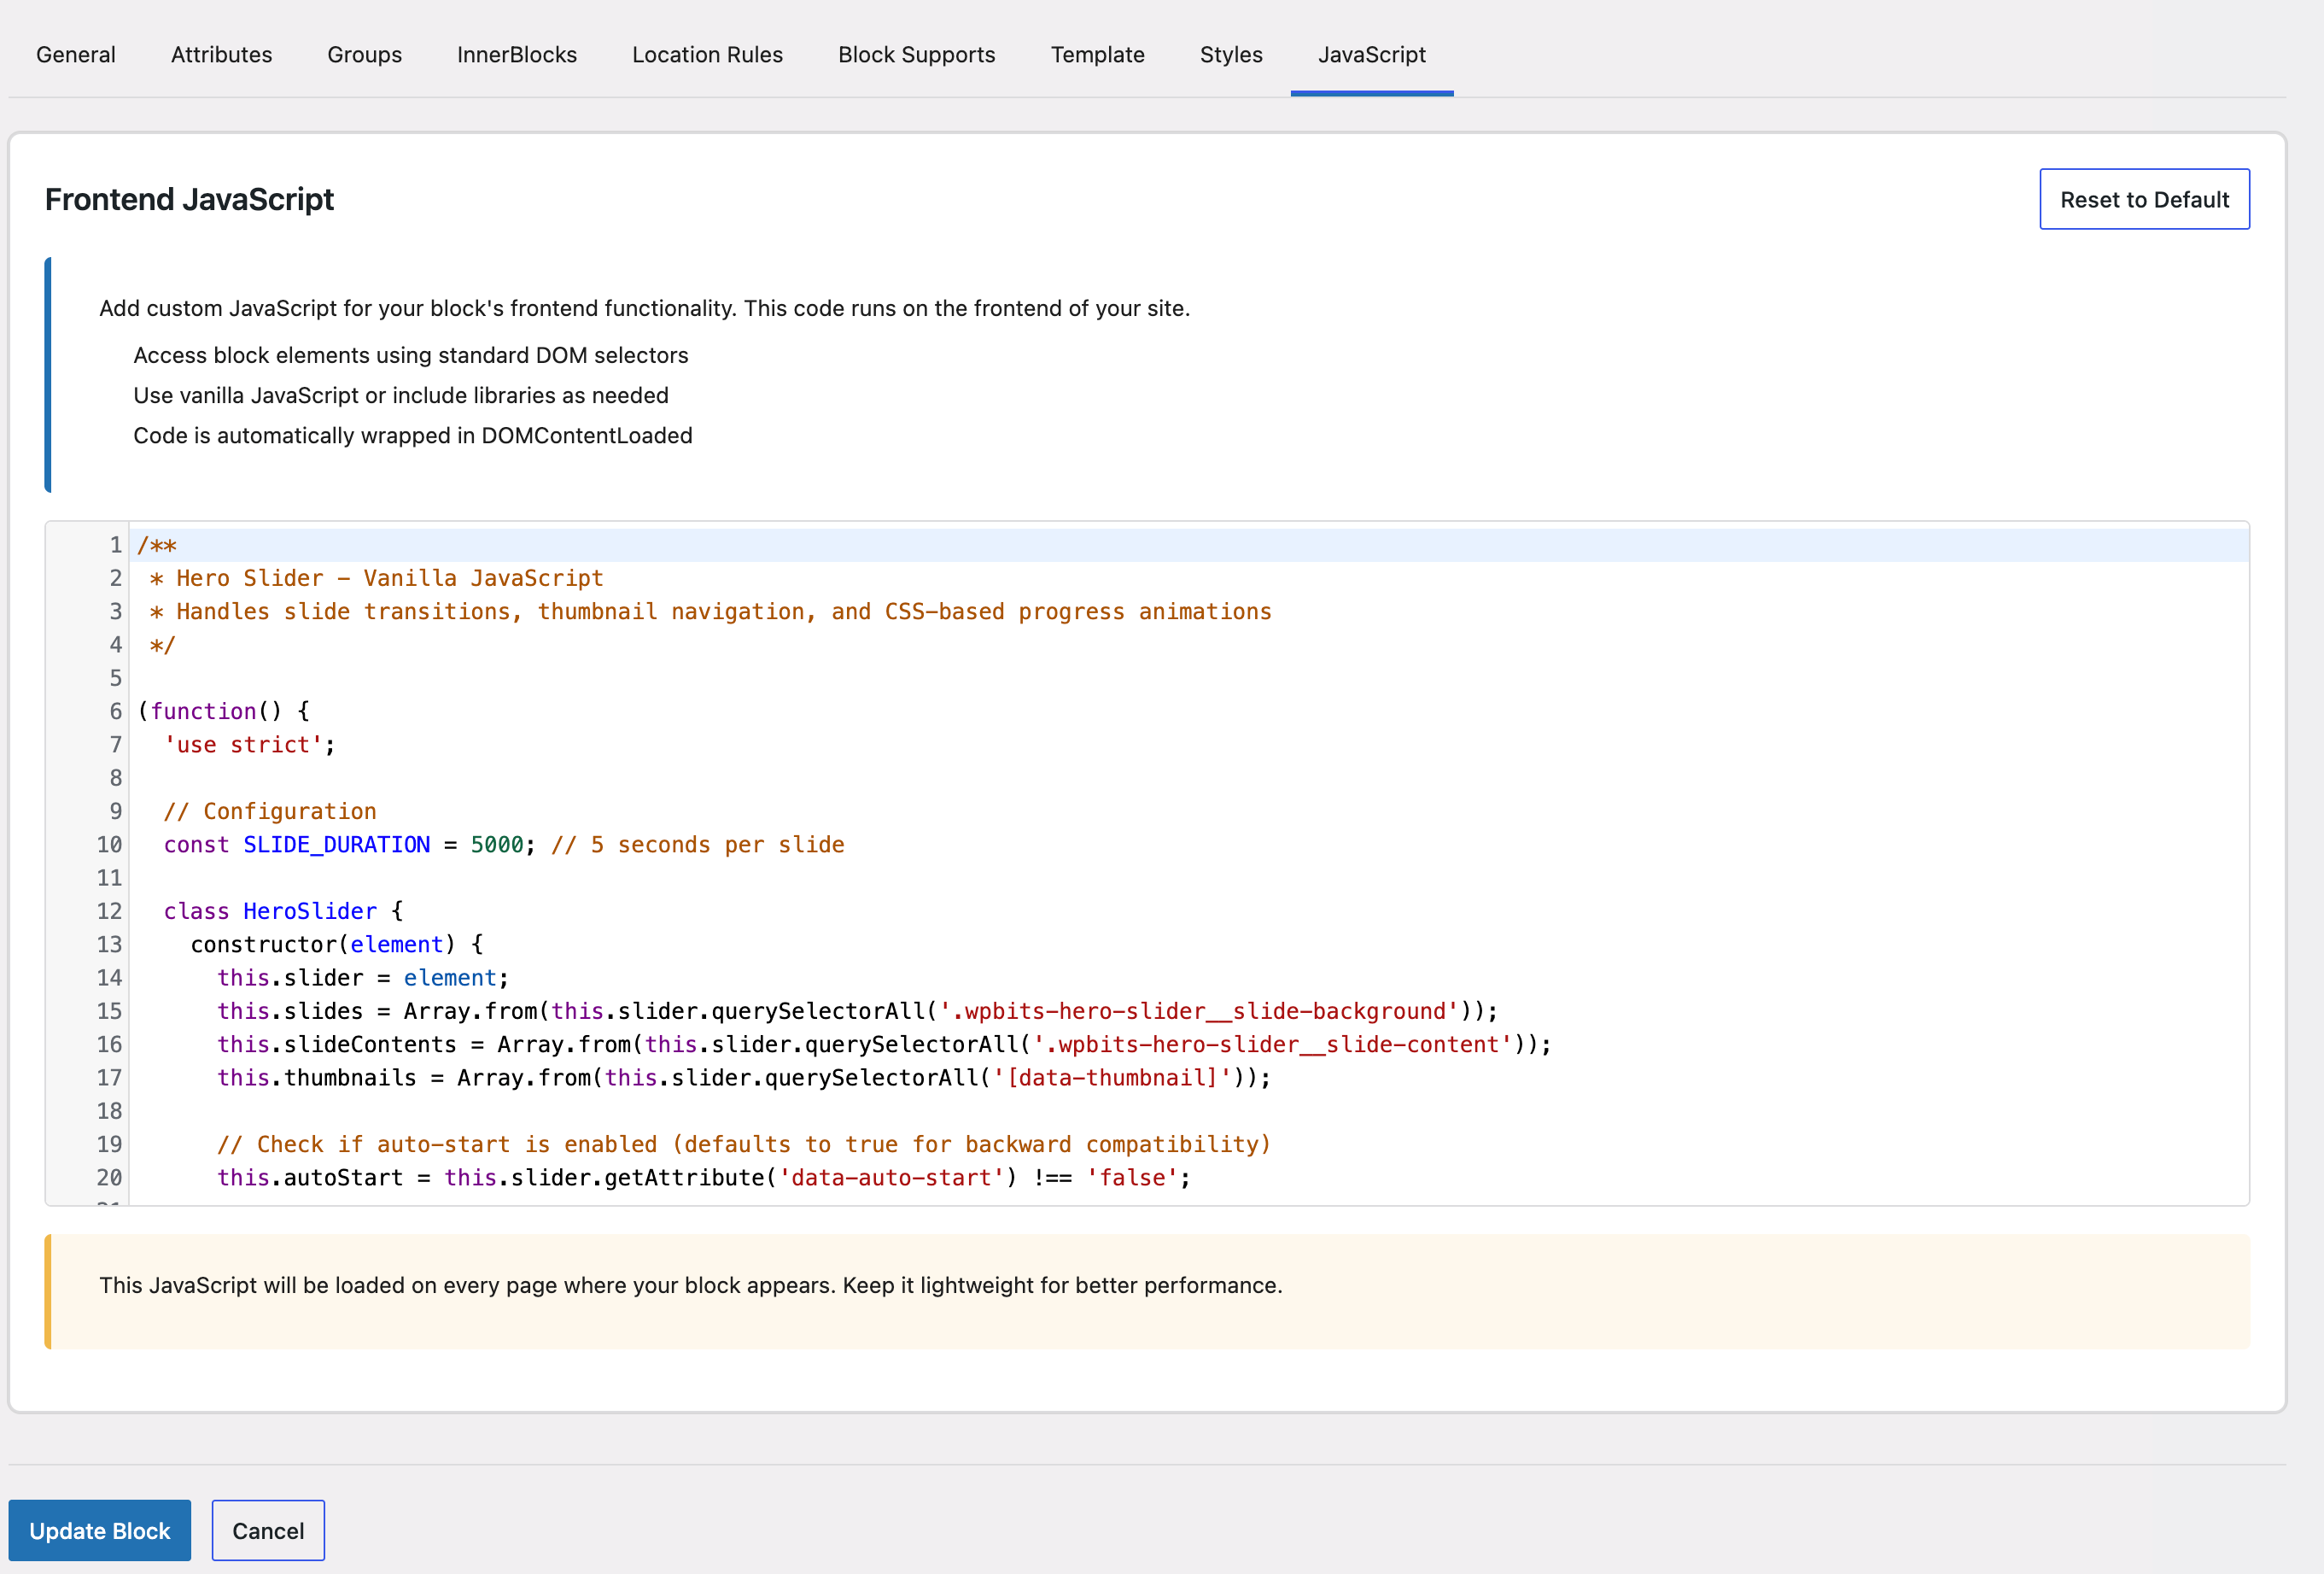Click the 'Handles slide transitions' comment line

pos(710,611)
